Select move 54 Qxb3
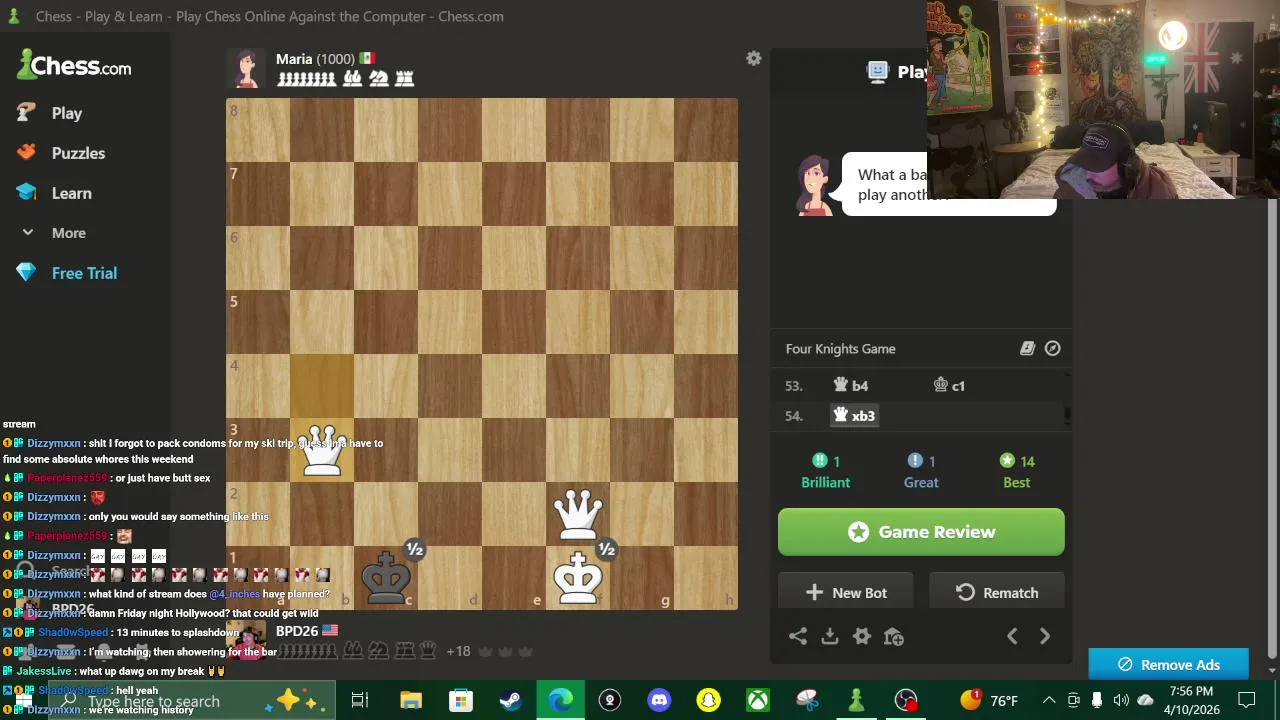1280x720 pixels. coord(854,416)
